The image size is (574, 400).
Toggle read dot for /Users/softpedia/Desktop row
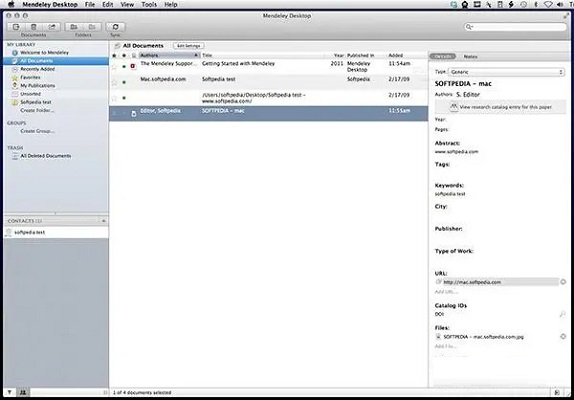(124, 98)
